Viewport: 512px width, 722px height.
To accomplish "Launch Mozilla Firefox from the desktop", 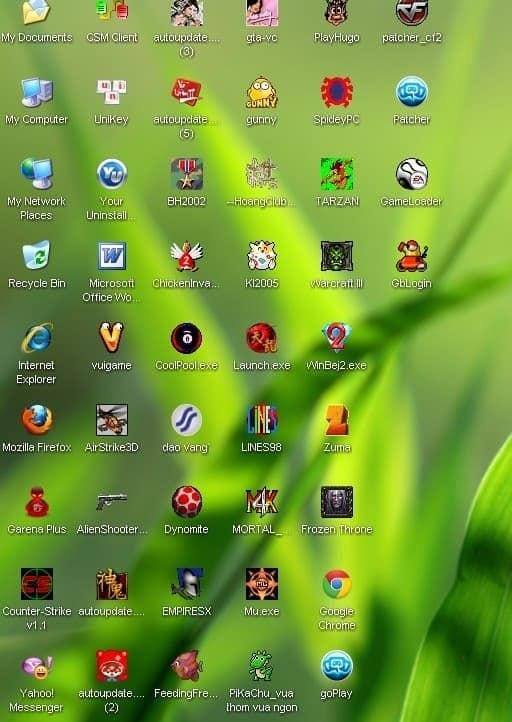I will [36, 419].
